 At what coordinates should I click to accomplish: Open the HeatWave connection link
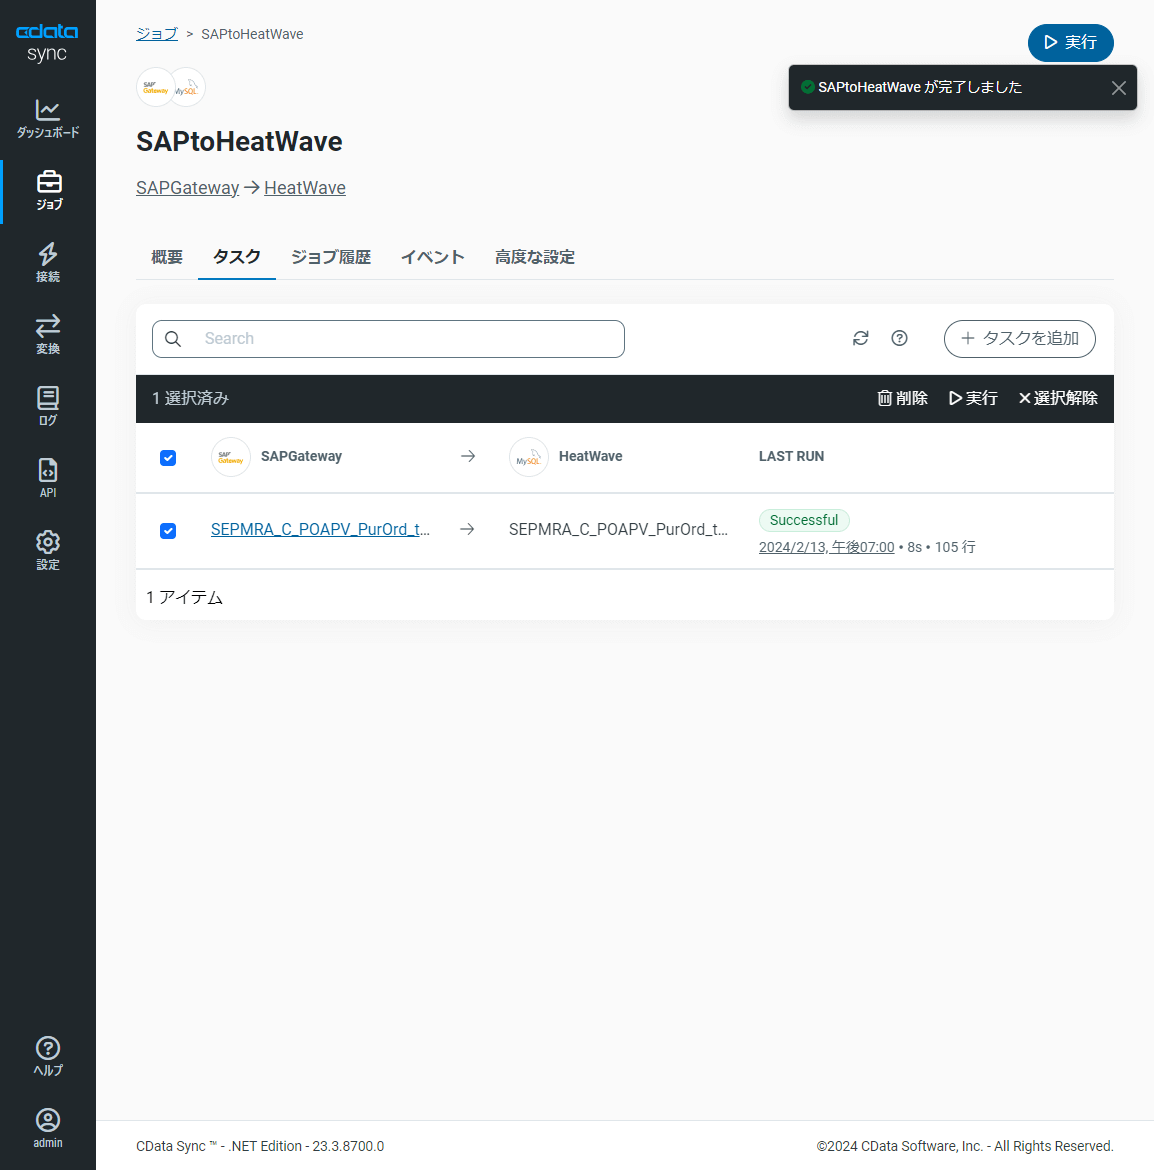(x=305, y=188)
